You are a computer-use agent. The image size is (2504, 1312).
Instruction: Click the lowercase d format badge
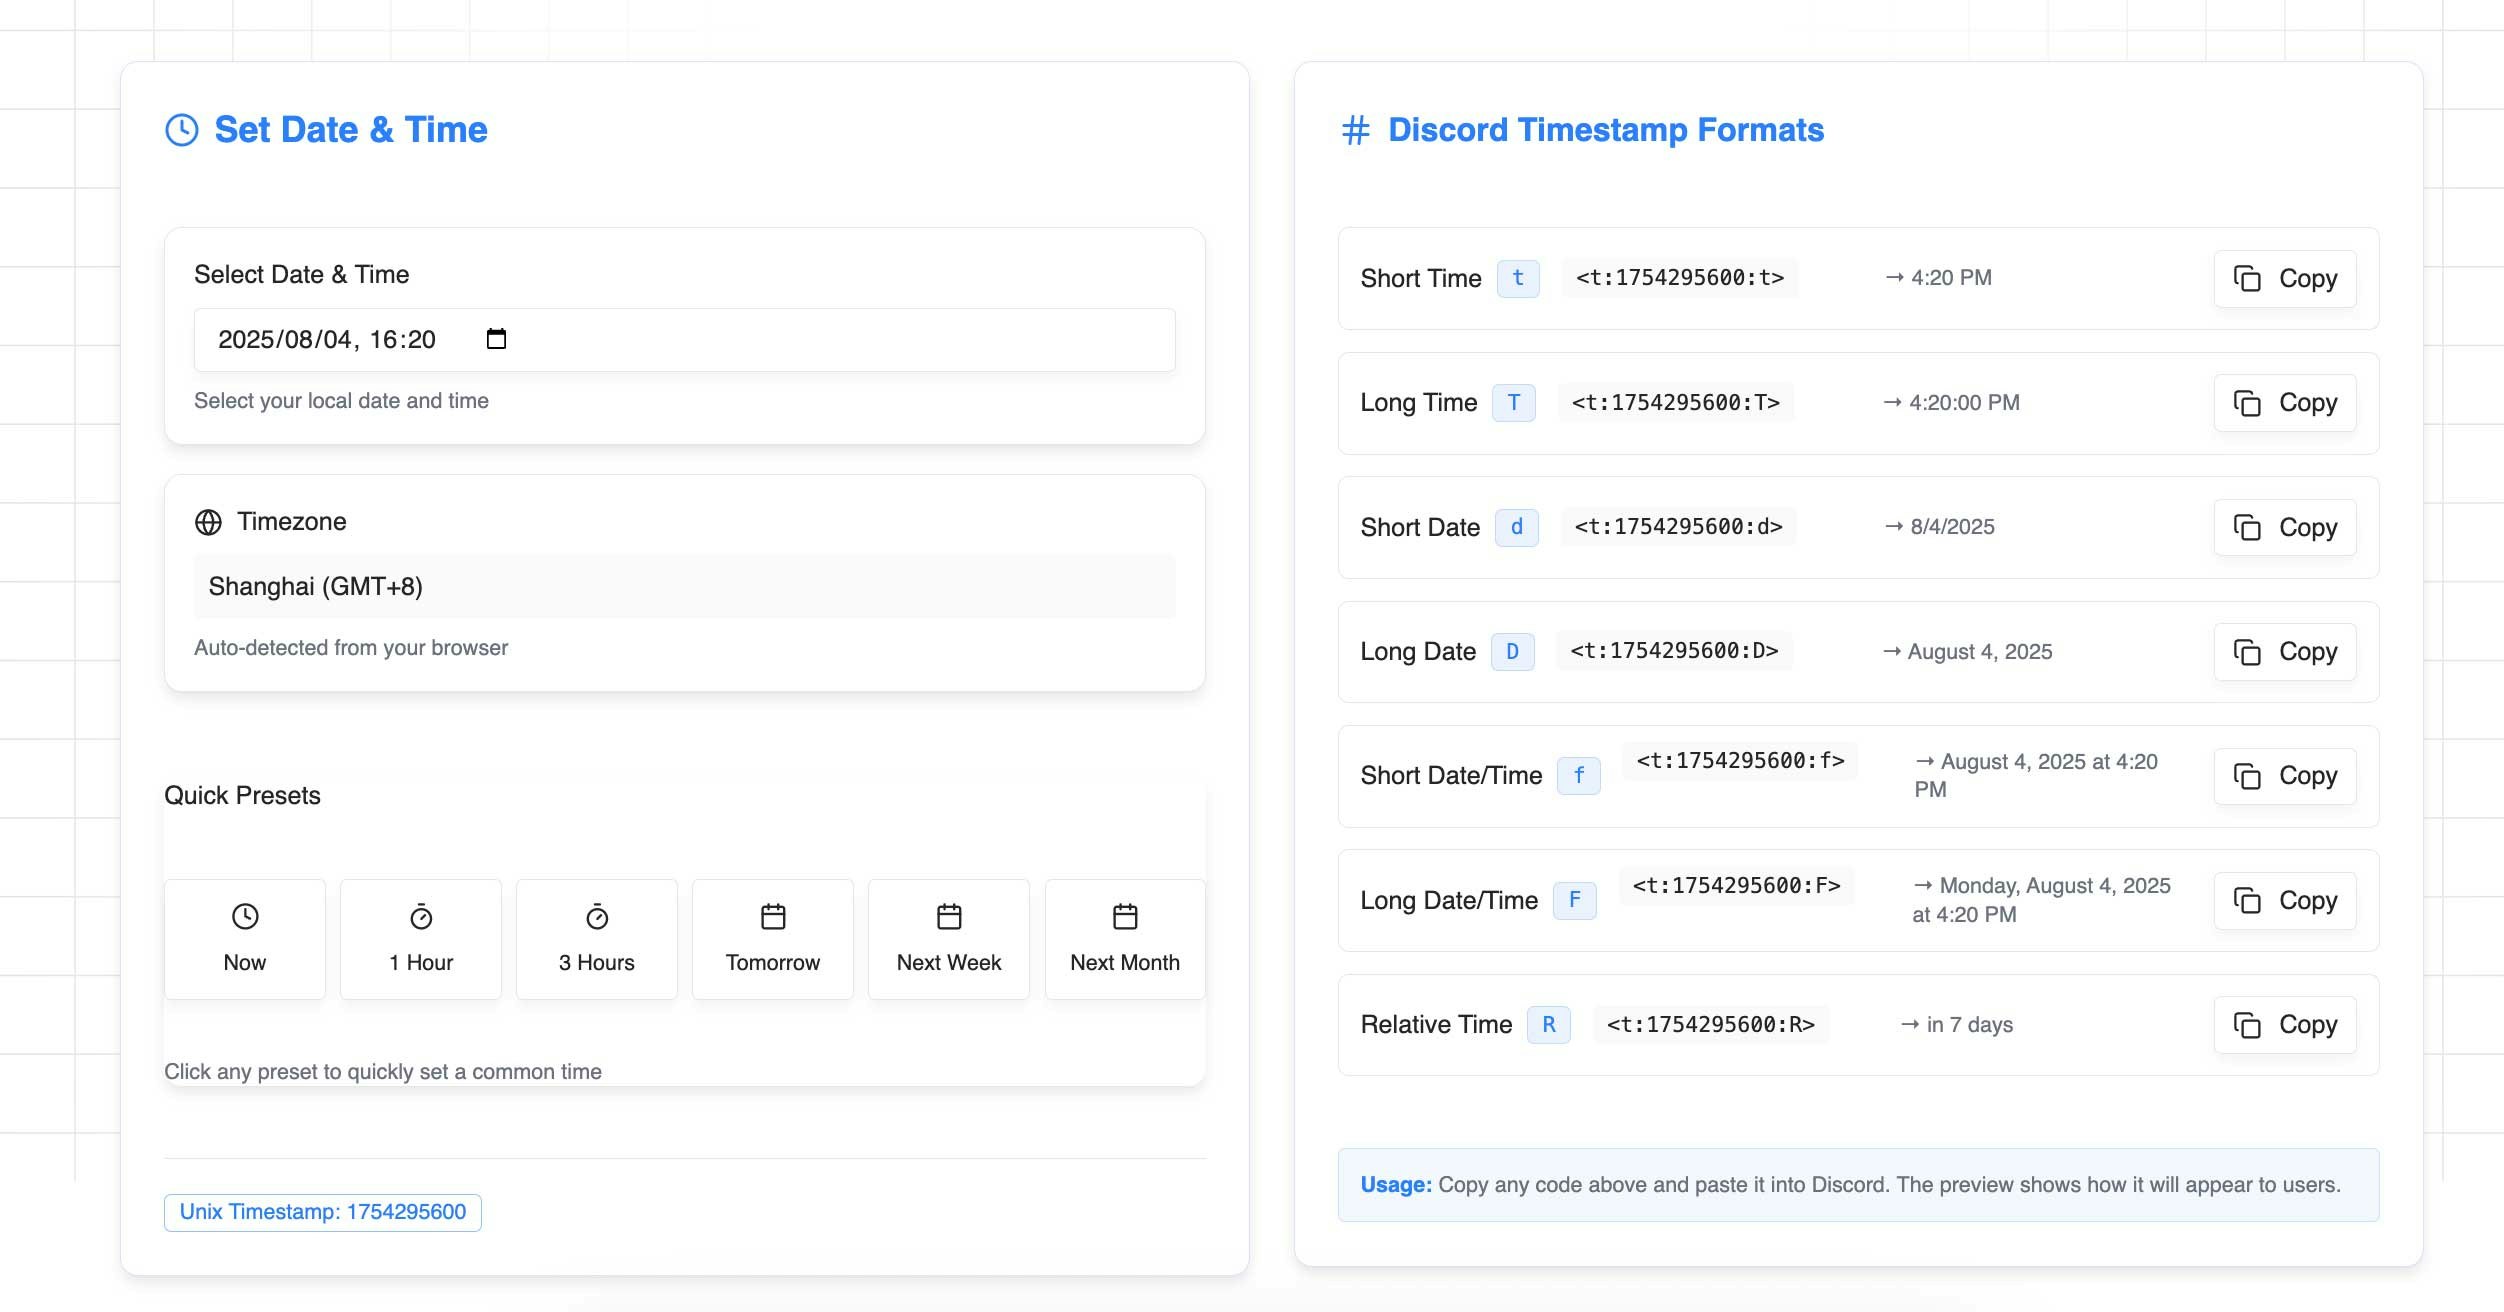(1517, 527)
